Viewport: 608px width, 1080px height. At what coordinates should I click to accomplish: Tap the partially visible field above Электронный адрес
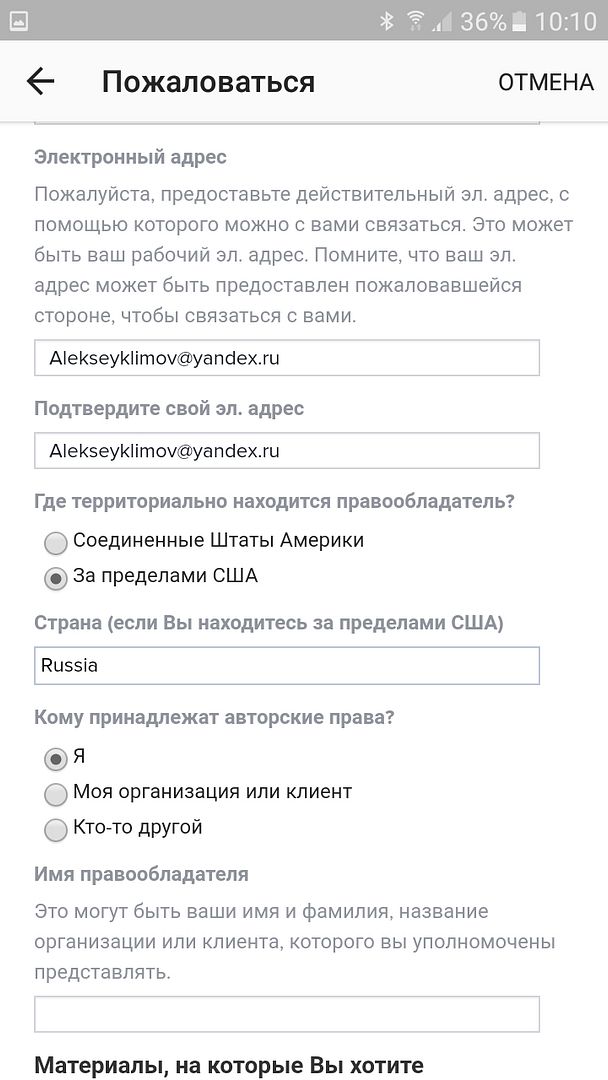click(x=286, y=123)
